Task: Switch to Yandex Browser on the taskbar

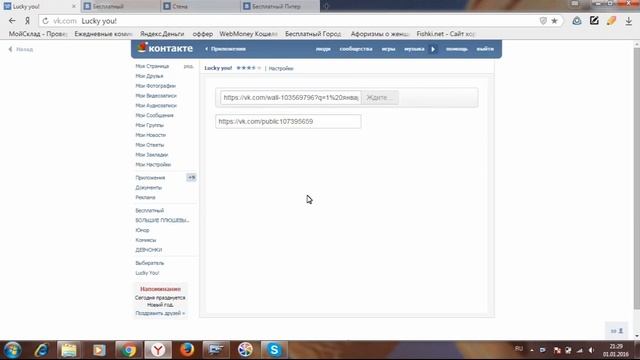Action: tap(158, 350)
